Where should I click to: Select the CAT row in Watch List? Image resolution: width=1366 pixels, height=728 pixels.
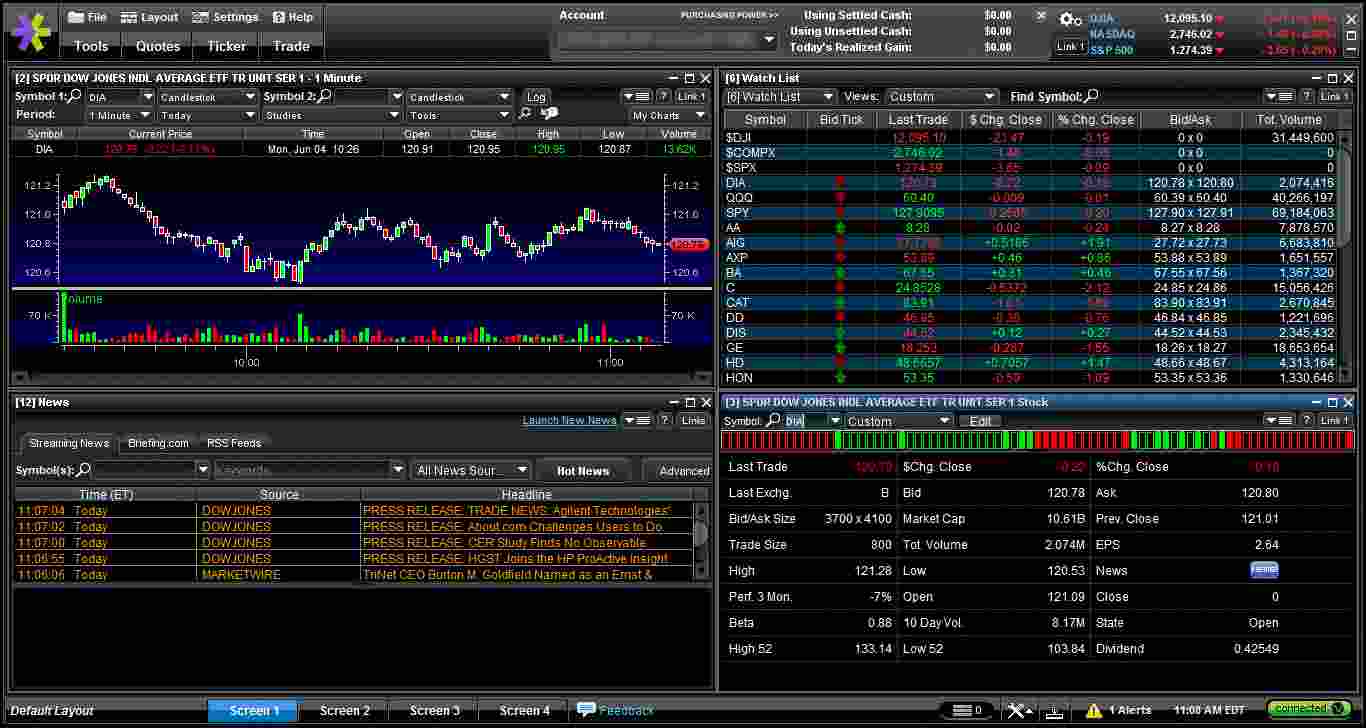click(1029, 303)
